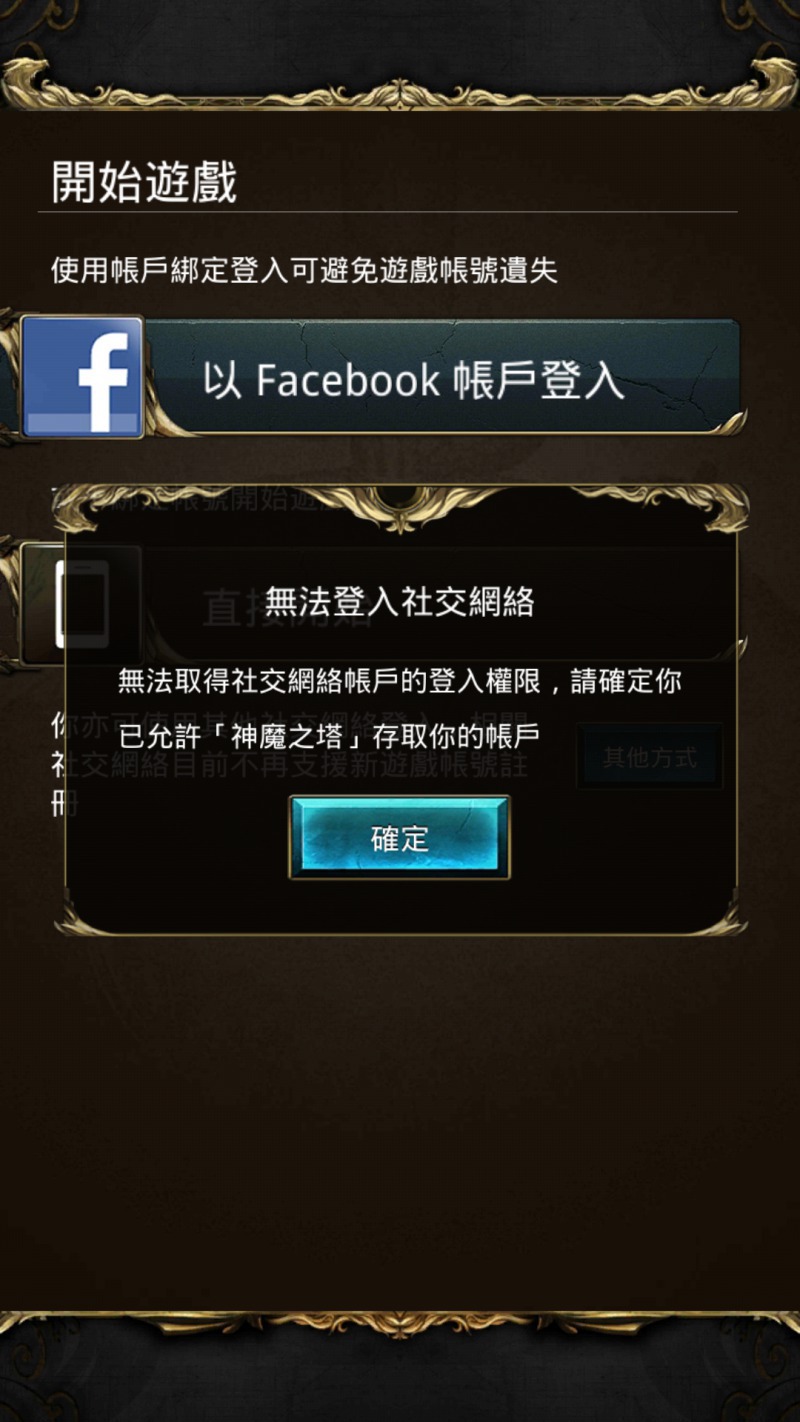Click the 開始遊戲 heading
Viewport: 800px width, 1422px height.
144,182
